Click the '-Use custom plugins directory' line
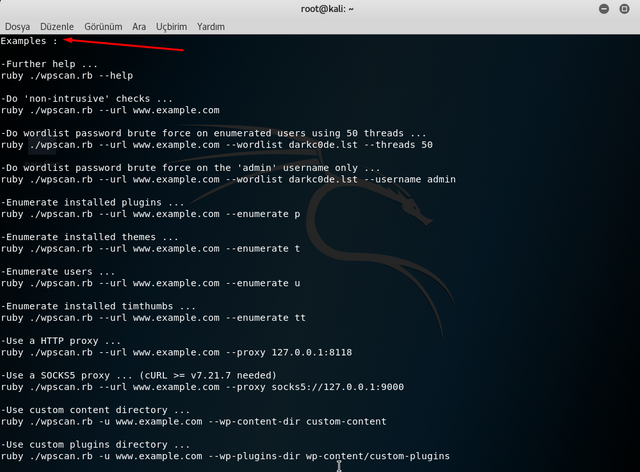The height and width of the screenshot is (472, 640). (95, 445)
